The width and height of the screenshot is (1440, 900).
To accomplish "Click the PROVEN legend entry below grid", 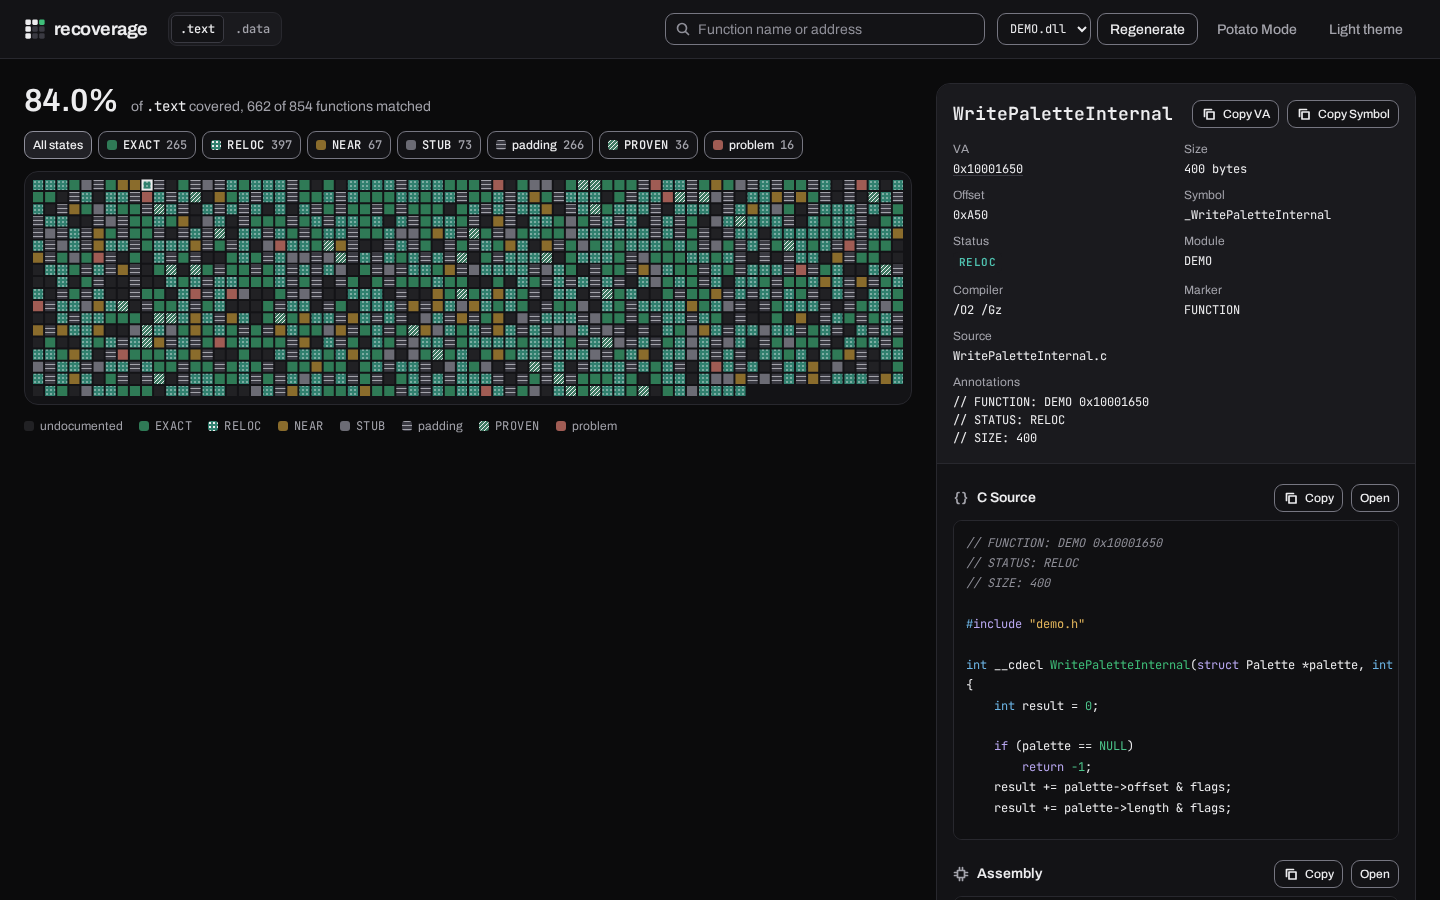I will (x=509, y=426).
